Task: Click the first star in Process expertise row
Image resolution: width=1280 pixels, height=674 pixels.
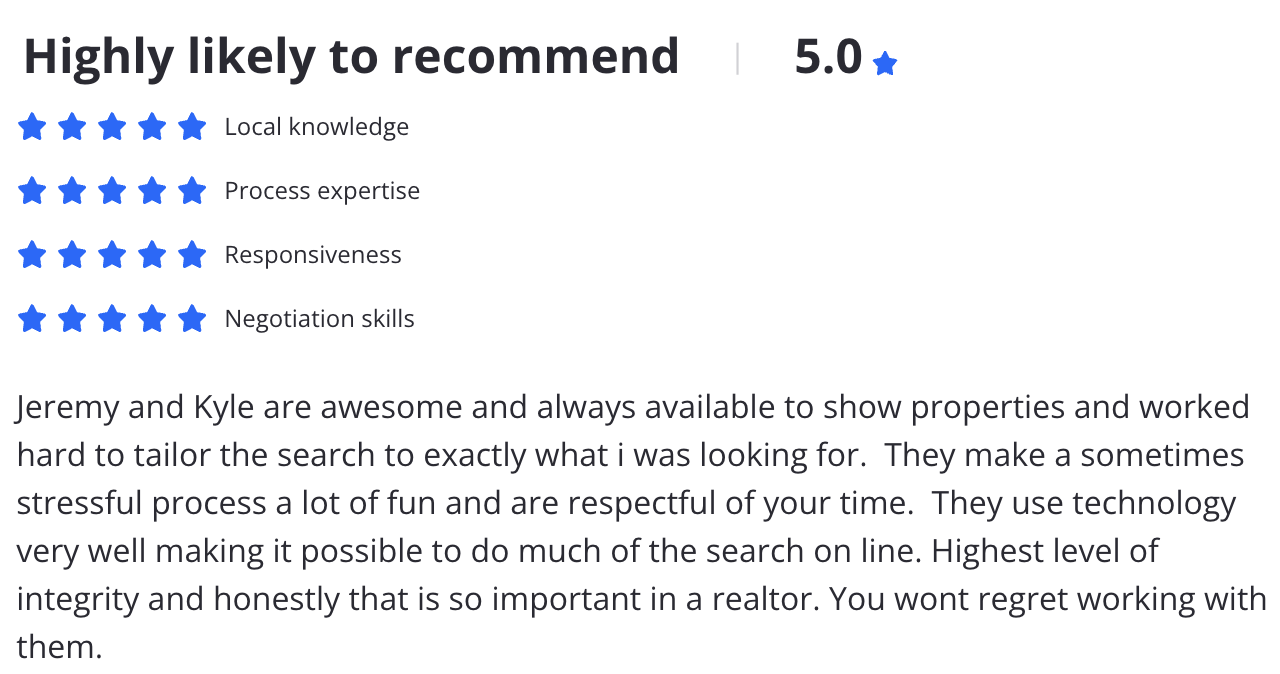Action: 32,190
